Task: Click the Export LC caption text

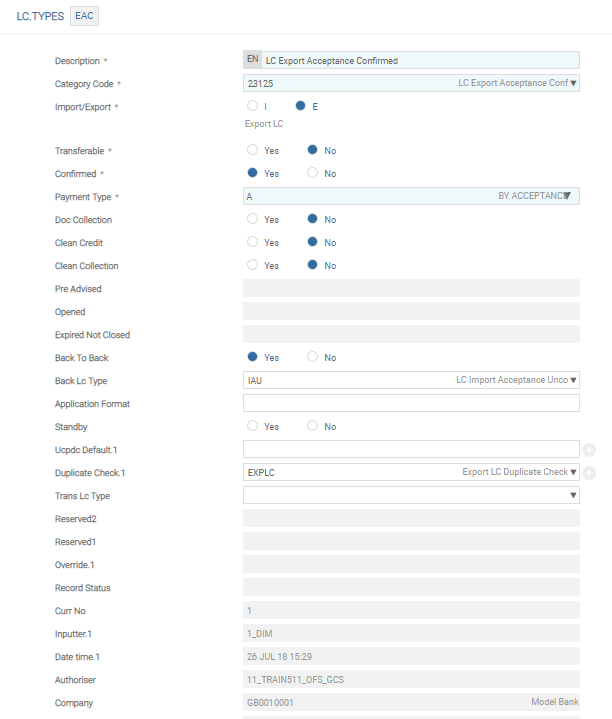Action: tap(264, 124)
